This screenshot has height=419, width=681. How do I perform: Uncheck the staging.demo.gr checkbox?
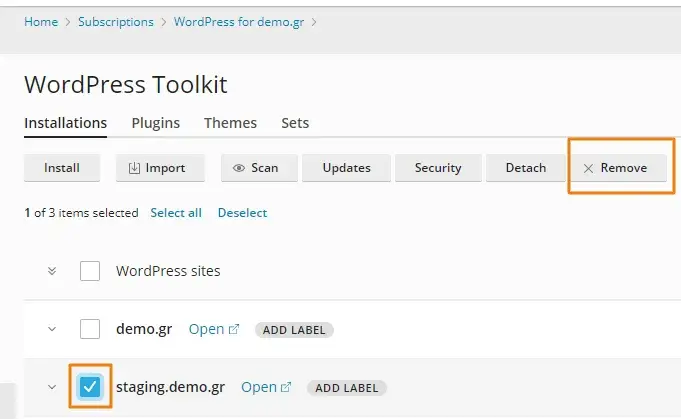[90, 386]
